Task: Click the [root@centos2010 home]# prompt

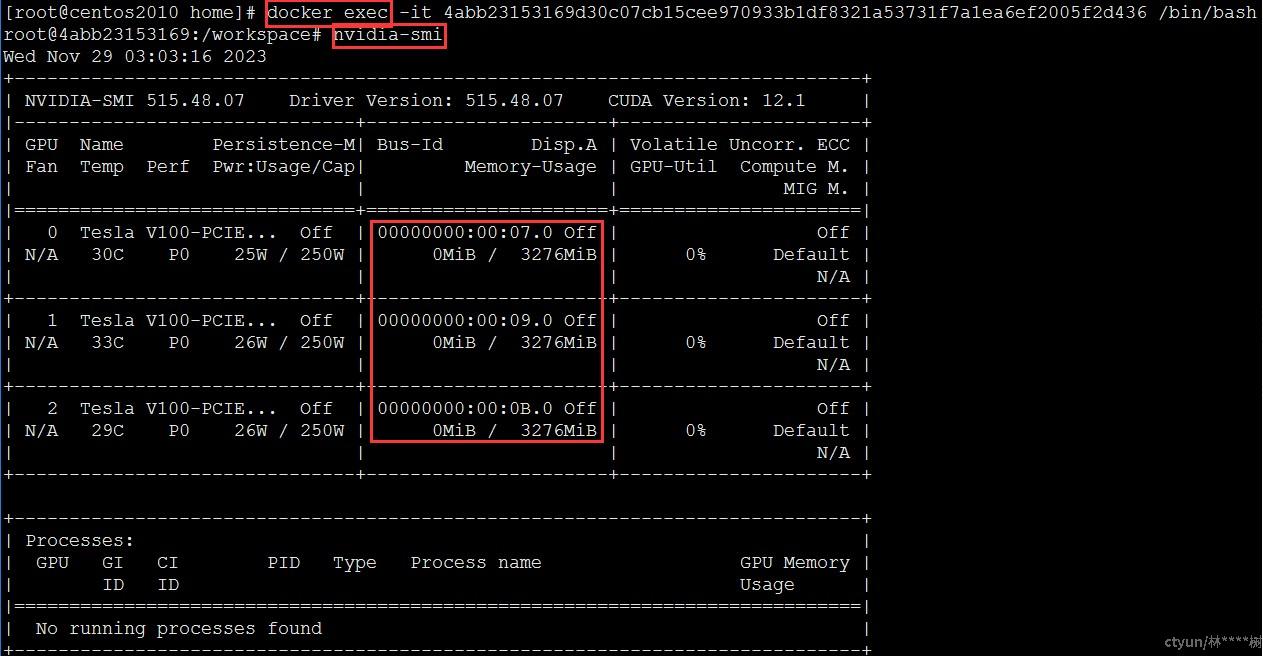Action: (130, 13)
